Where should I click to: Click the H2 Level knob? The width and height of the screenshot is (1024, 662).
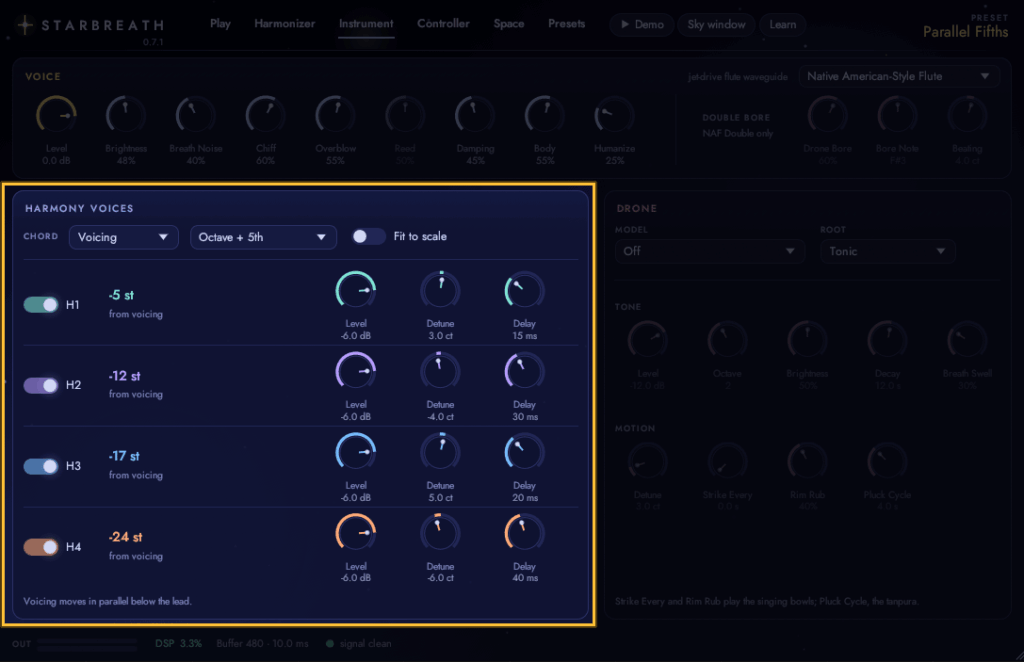(356, 371)
